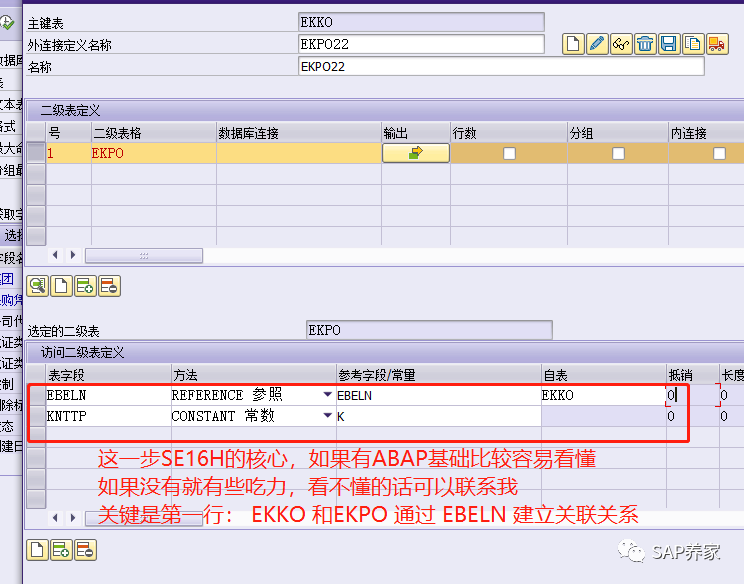744x584 pixels.
Task: Click scroll-right arrow of access definition grid
Action: pyautogui.click(x=73, y=518)
